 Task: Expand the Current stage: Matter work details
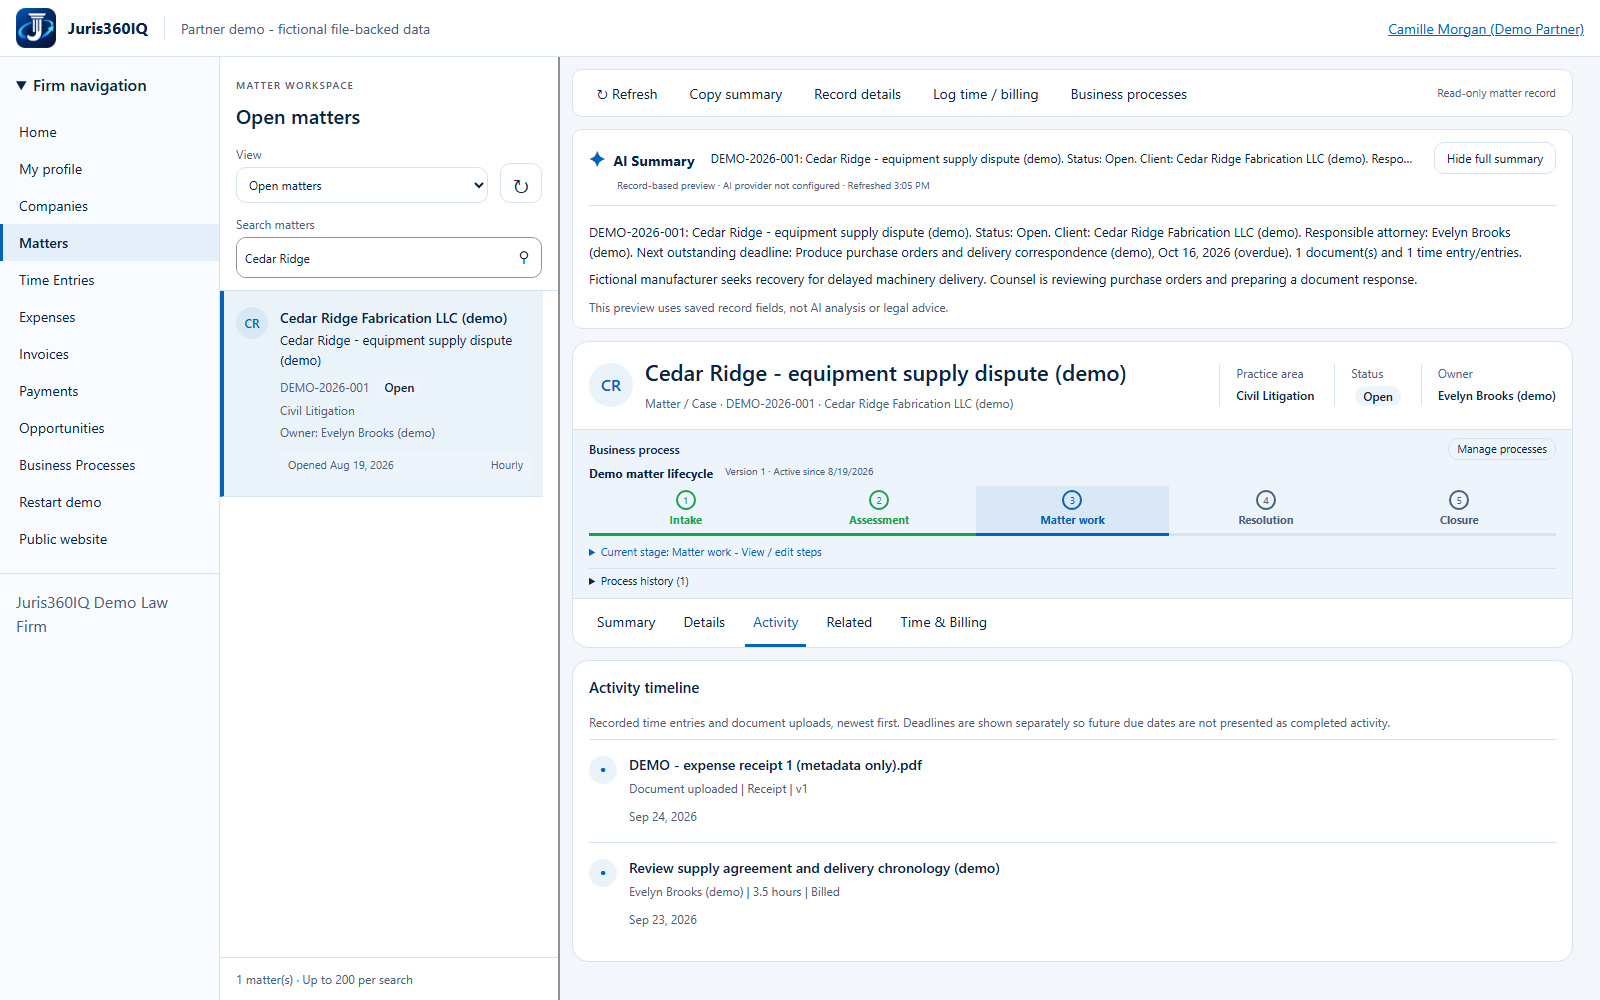pos(705,552)
